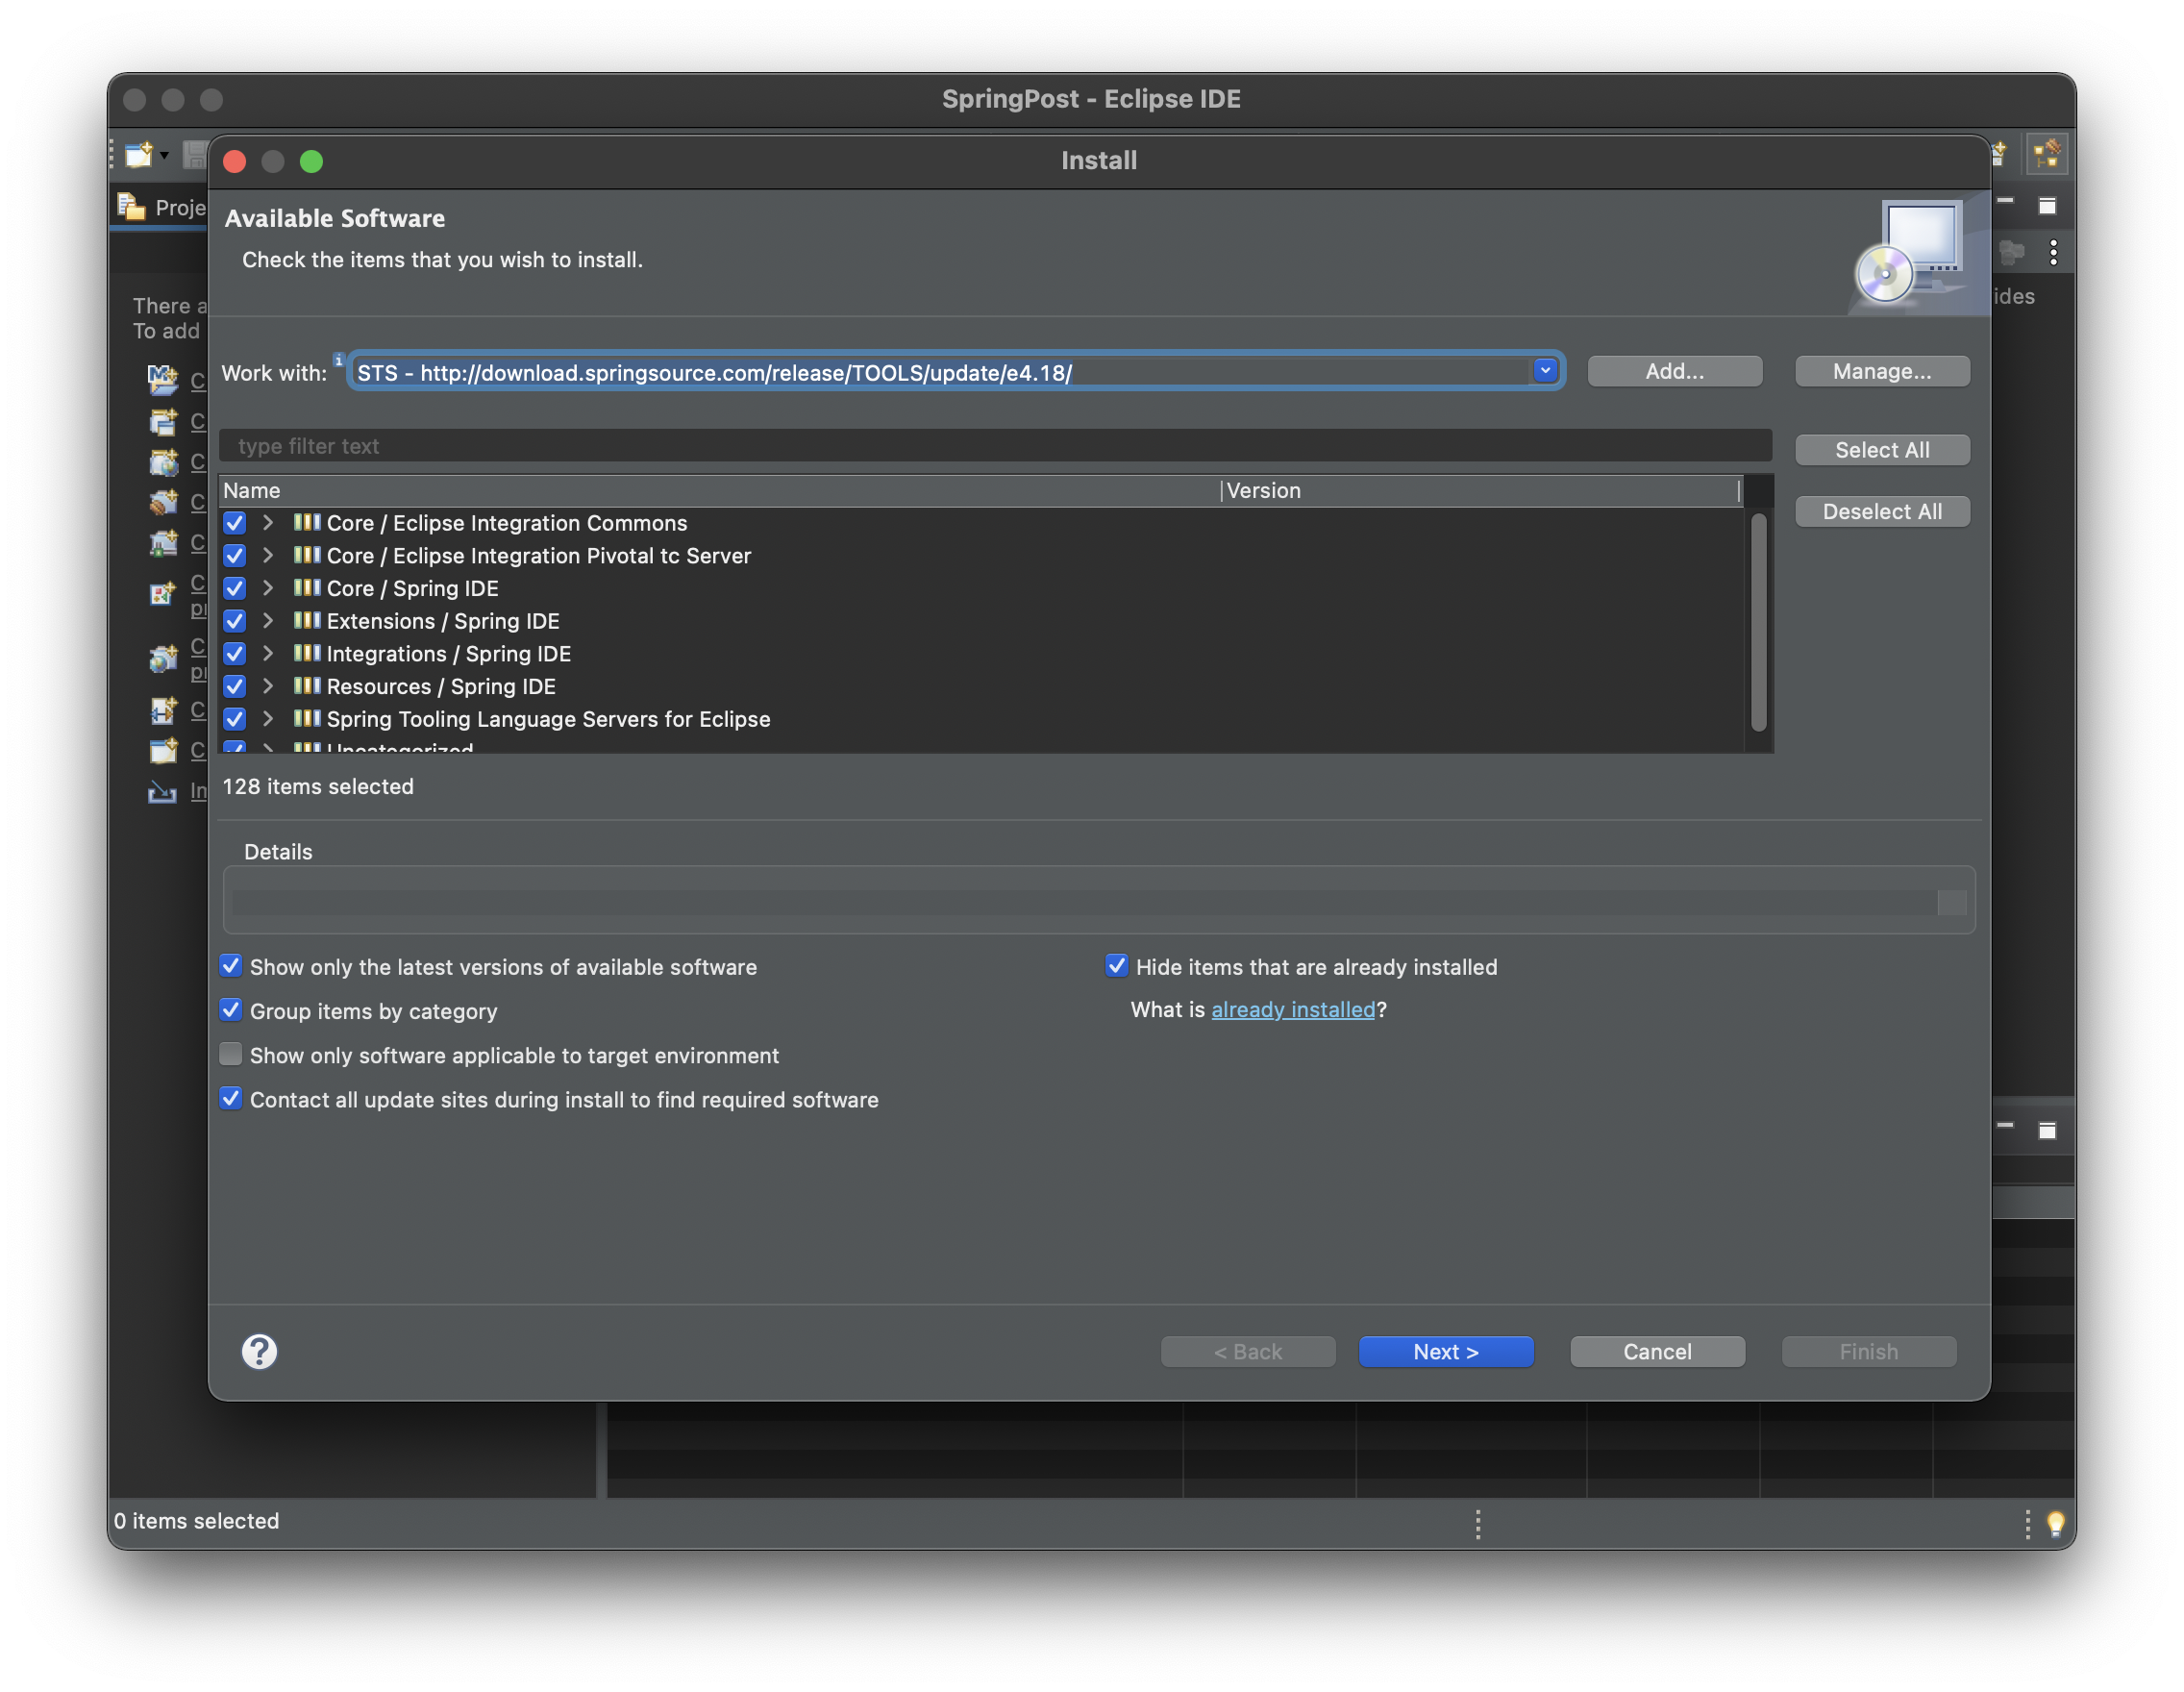Click the Next > button
This screenshot has height=1692, width=2184.
pos(1445,1351)
